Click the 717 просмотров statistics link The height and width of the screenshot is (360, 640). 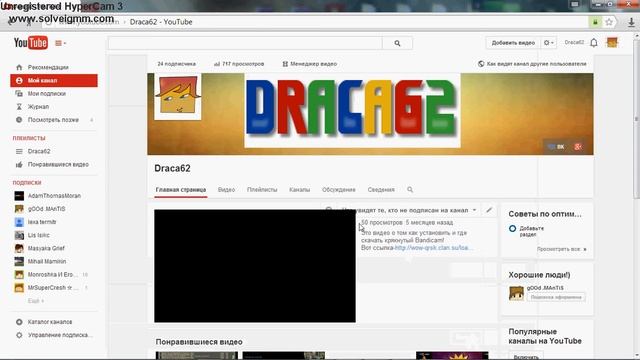(239, 64)
